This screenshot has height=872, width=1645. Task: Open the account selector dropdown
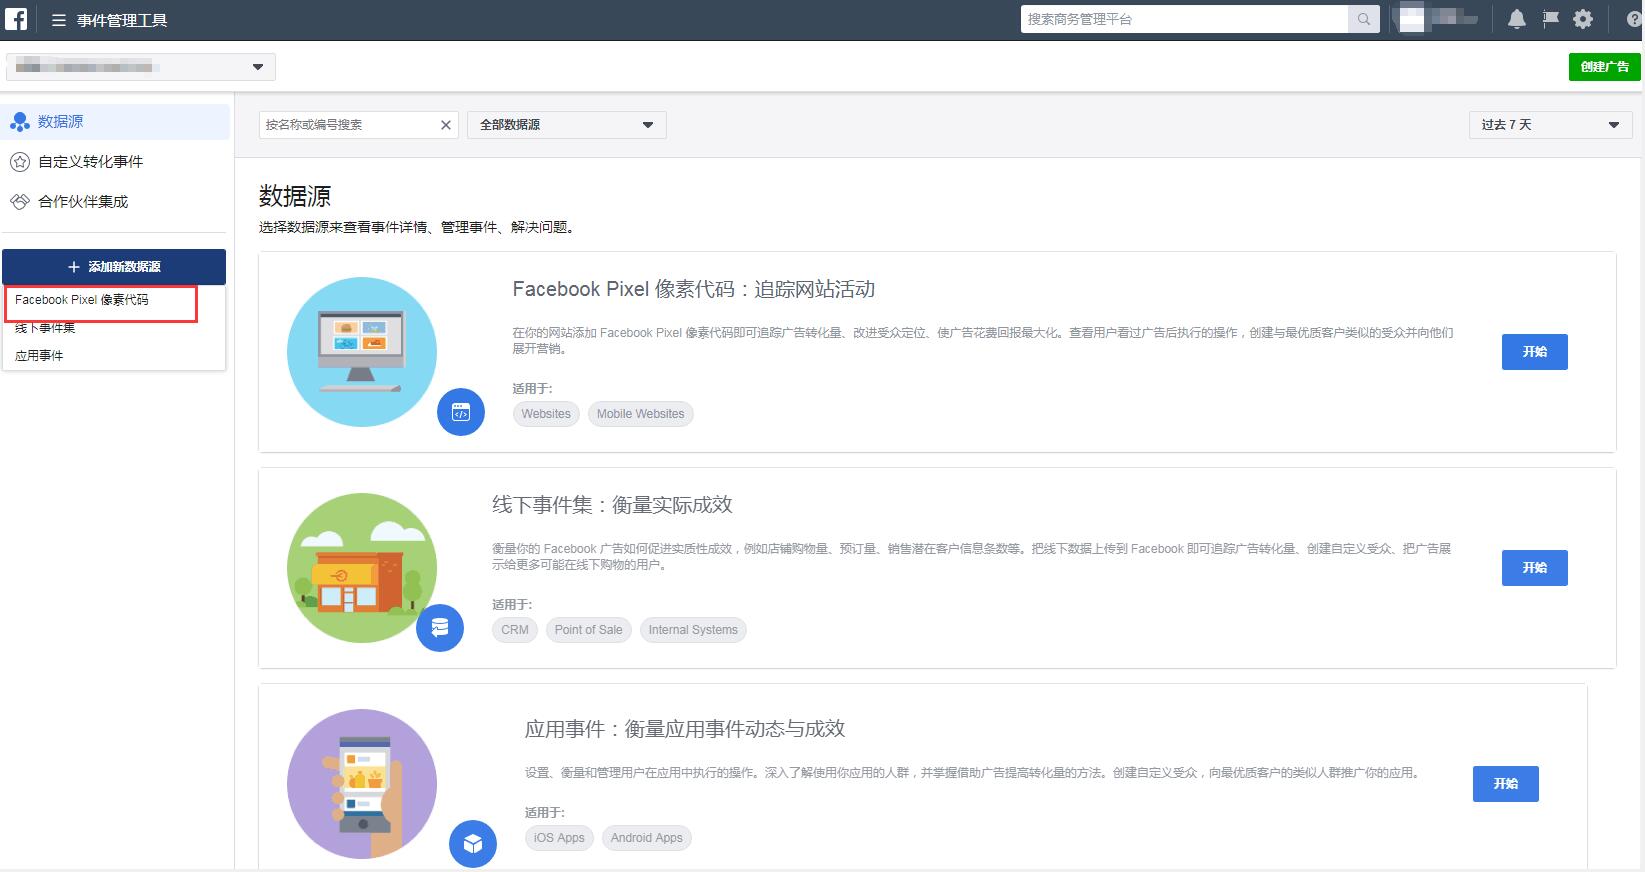(141, 67)
